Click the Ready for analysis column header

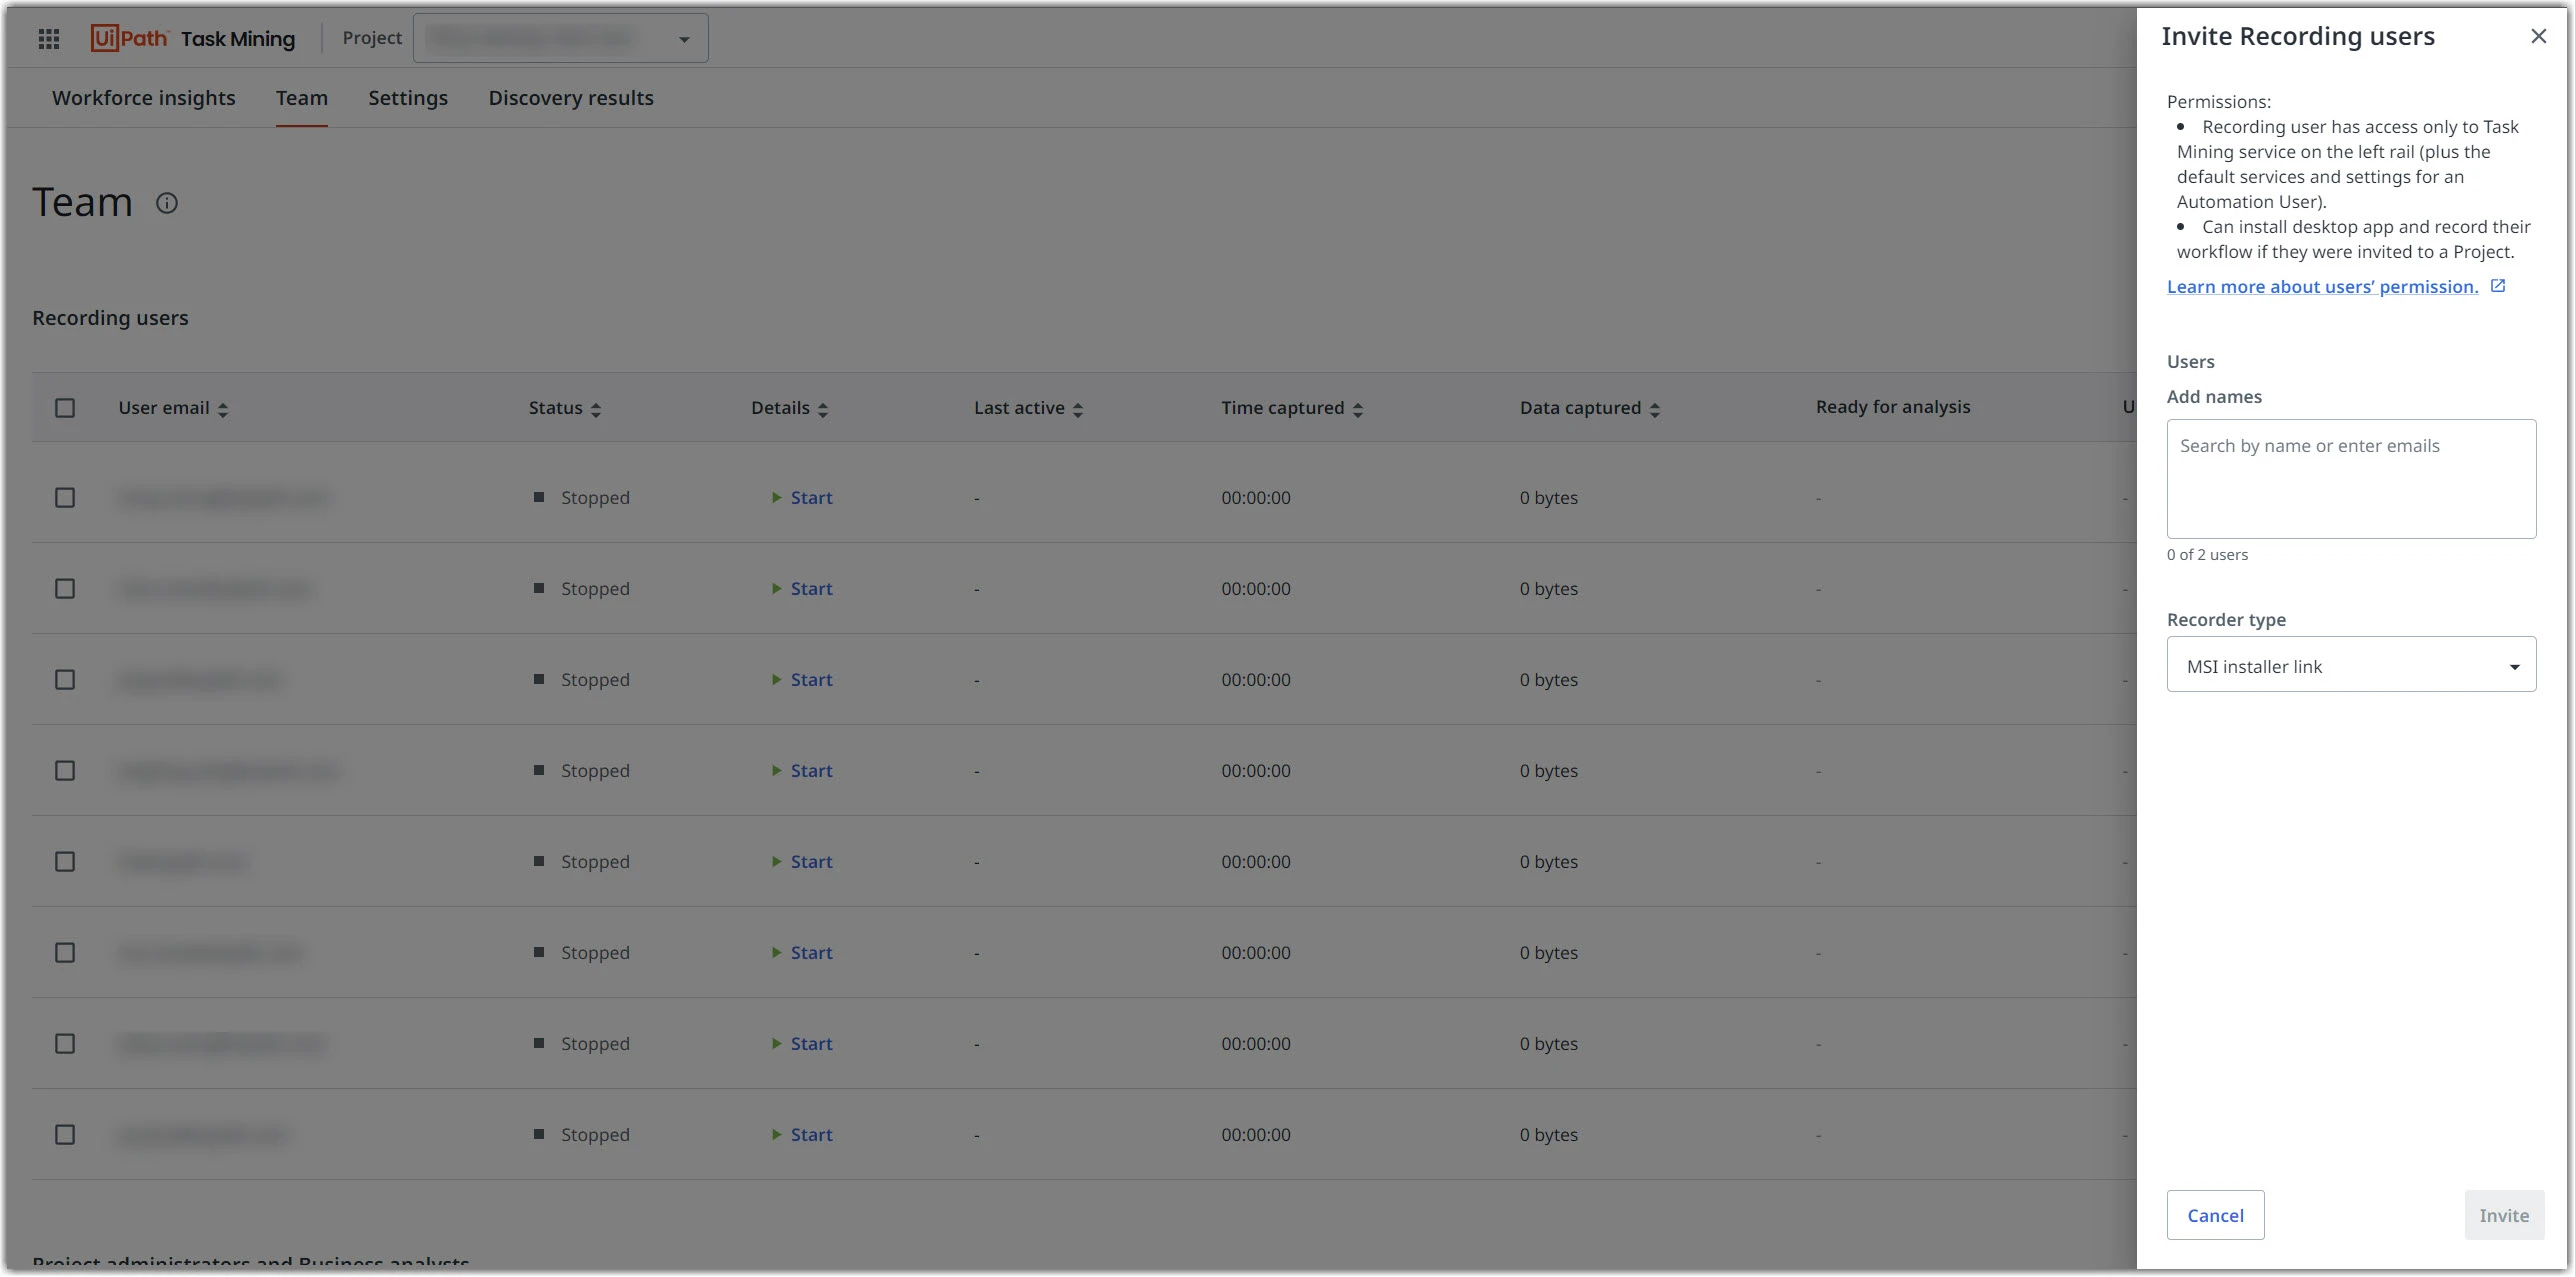click(1893, 407)
